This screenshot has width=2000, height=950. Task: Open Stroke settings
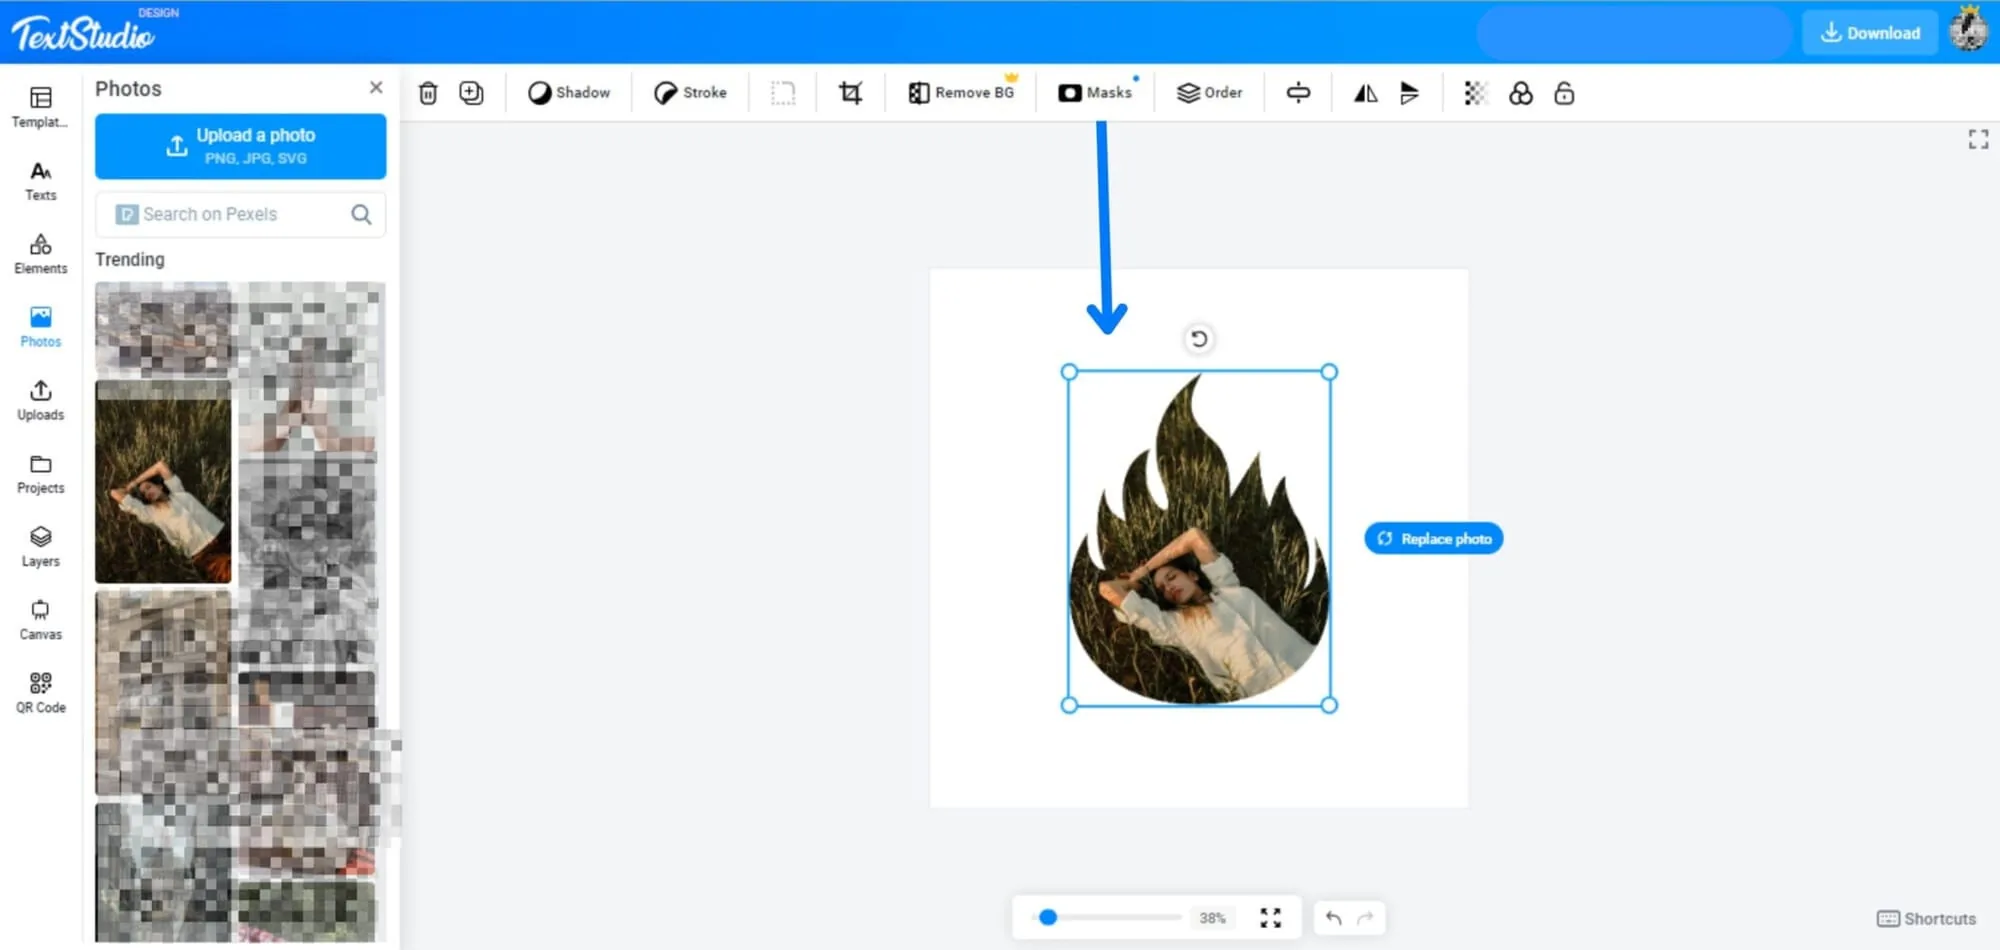[x=690, y=92]
